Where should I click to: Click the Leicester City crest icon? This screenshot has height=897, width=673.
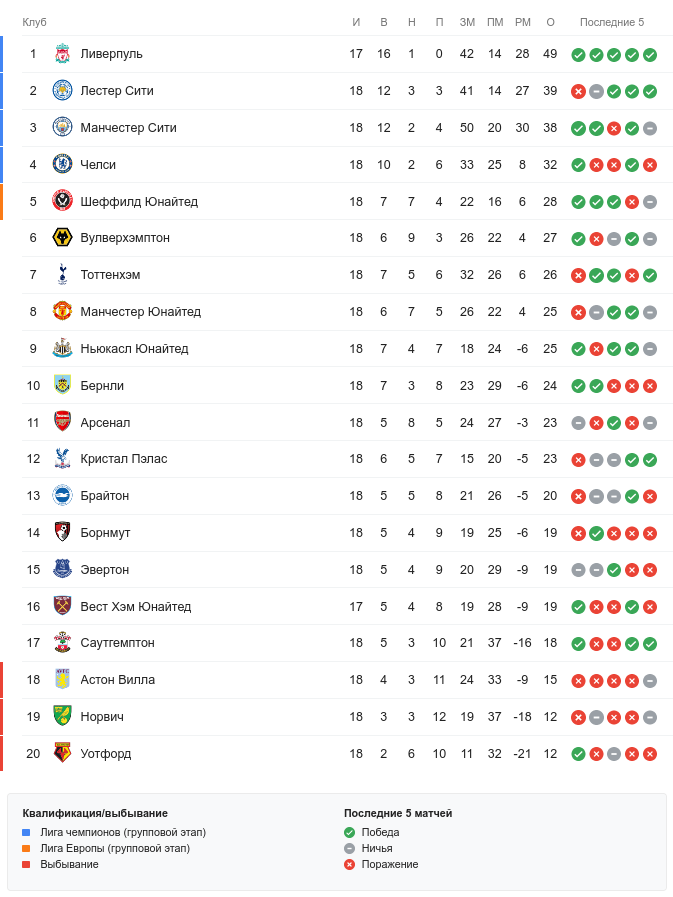coord(62,91)
